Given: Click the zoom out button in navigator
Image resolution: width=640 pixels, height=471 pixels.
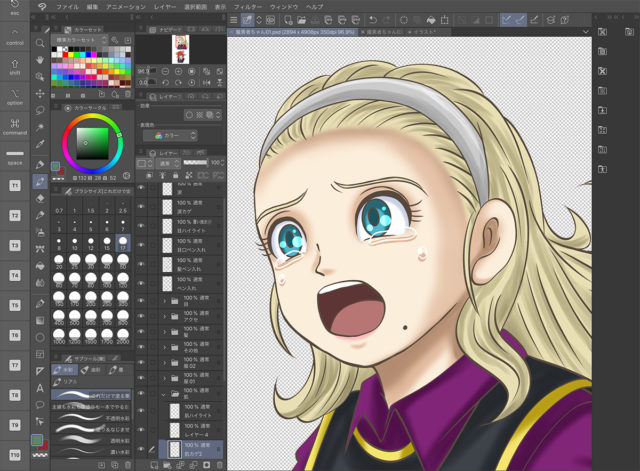Looking at the screenshot, I should coord(165,71).
